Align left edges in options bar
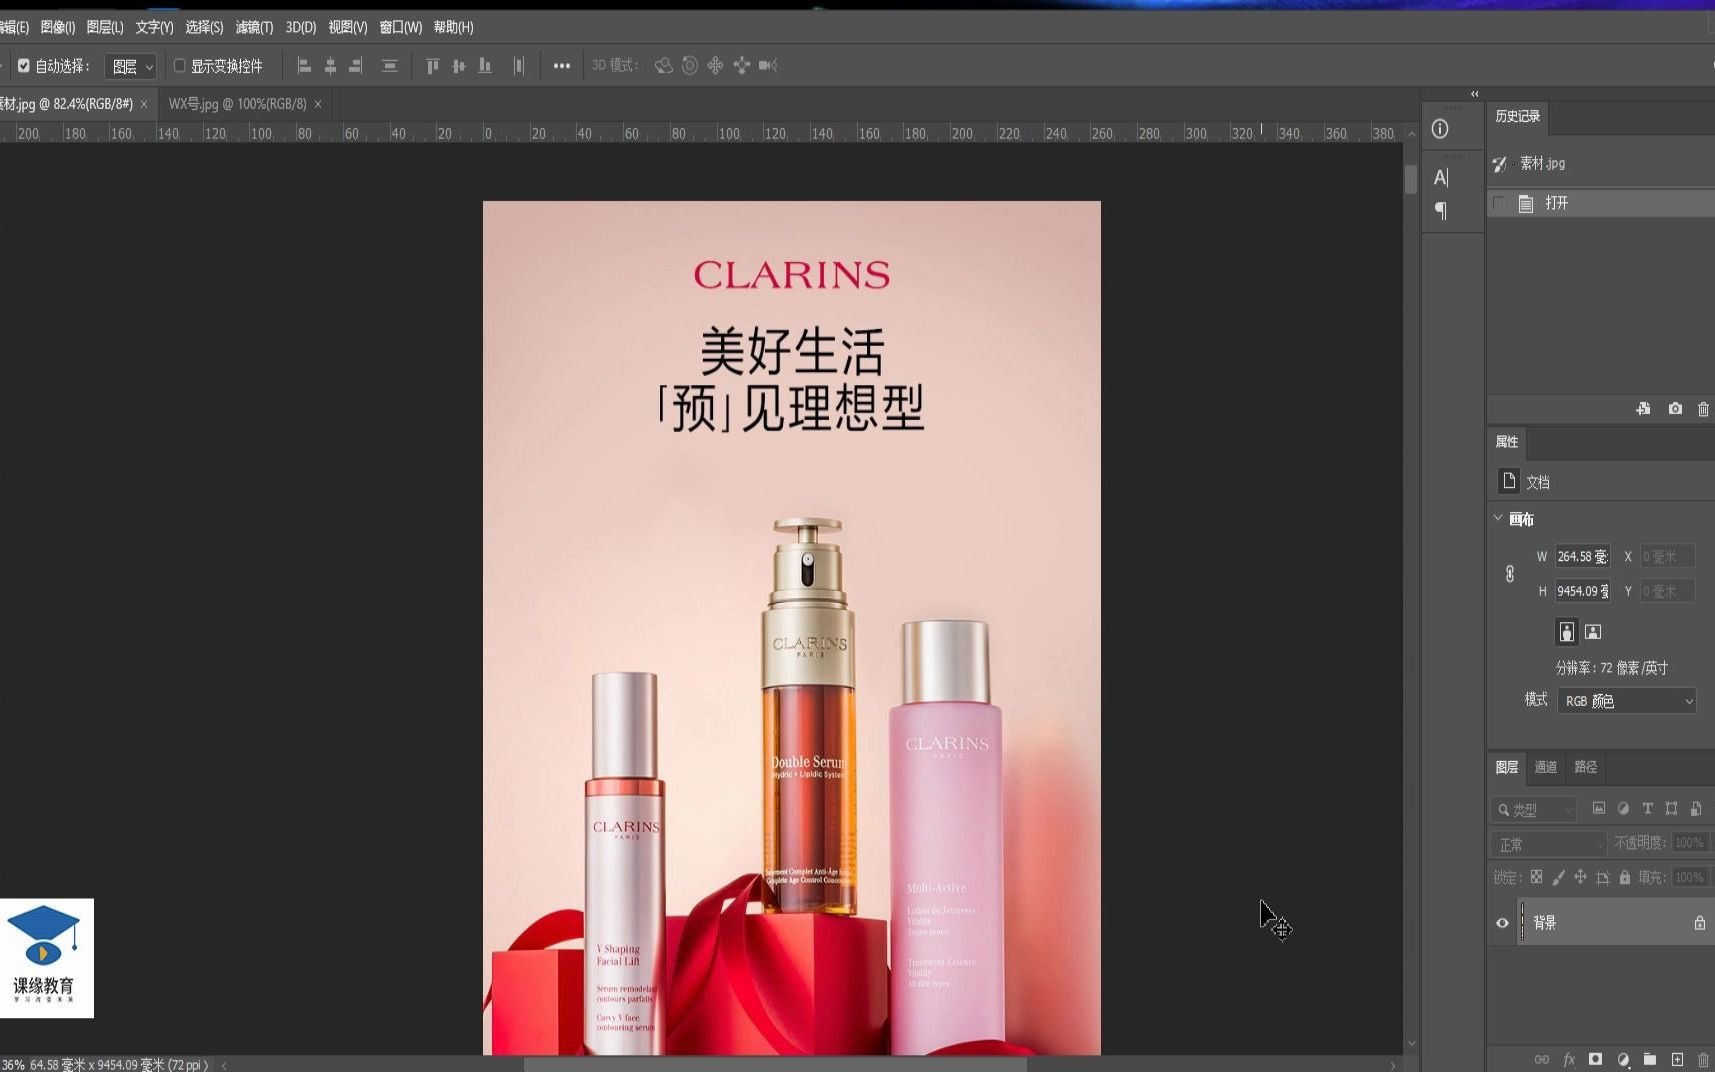1715x1072 pixels. (x=304, y=66)
